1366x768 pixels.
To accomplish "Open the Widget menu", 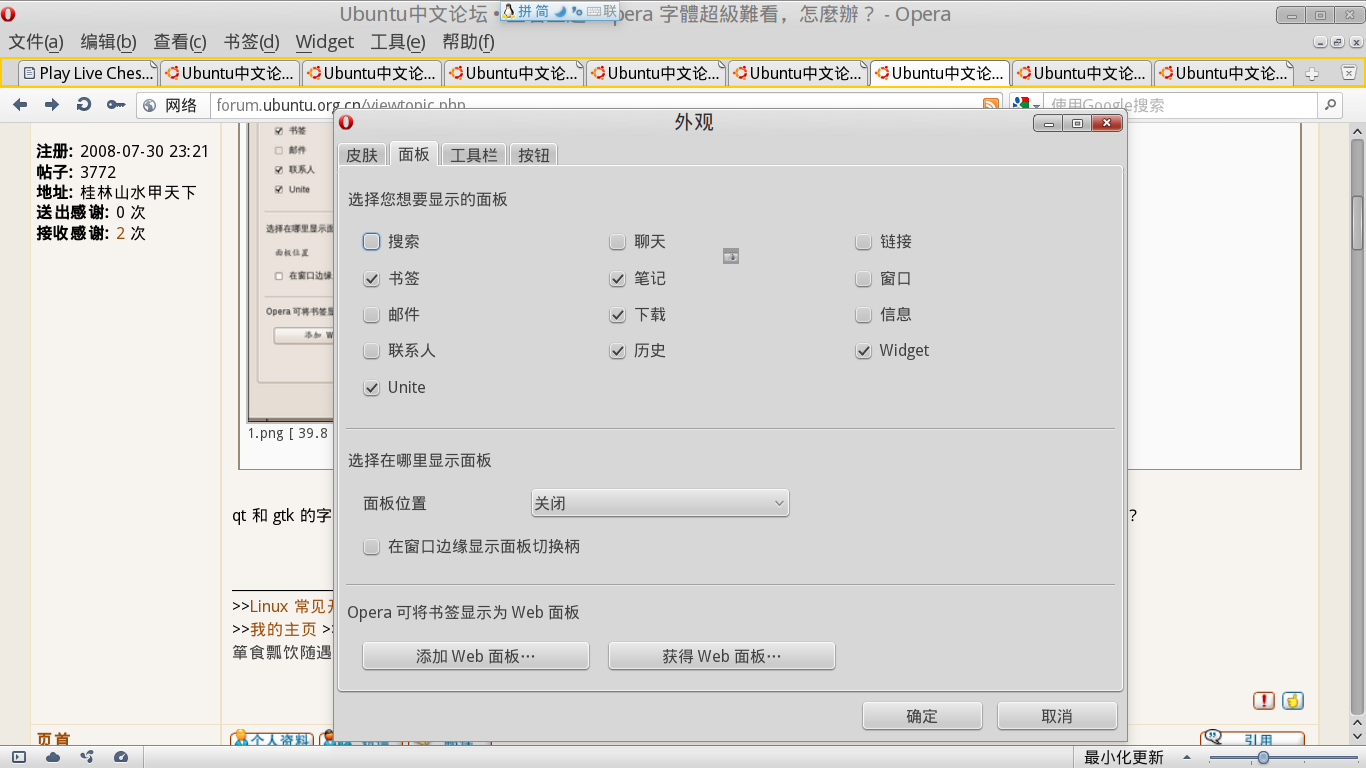I will [x=325, y=42].
